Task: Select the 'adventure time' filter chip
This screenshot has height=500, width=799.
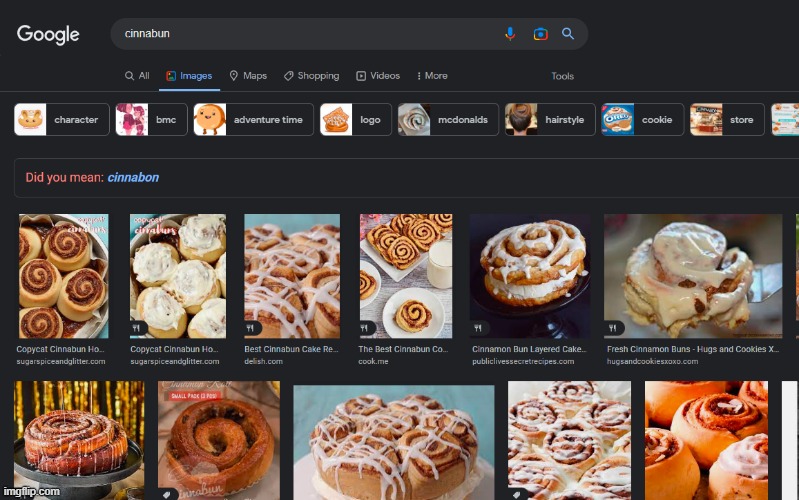Action: pyautogui.click(x=253, y=120)
